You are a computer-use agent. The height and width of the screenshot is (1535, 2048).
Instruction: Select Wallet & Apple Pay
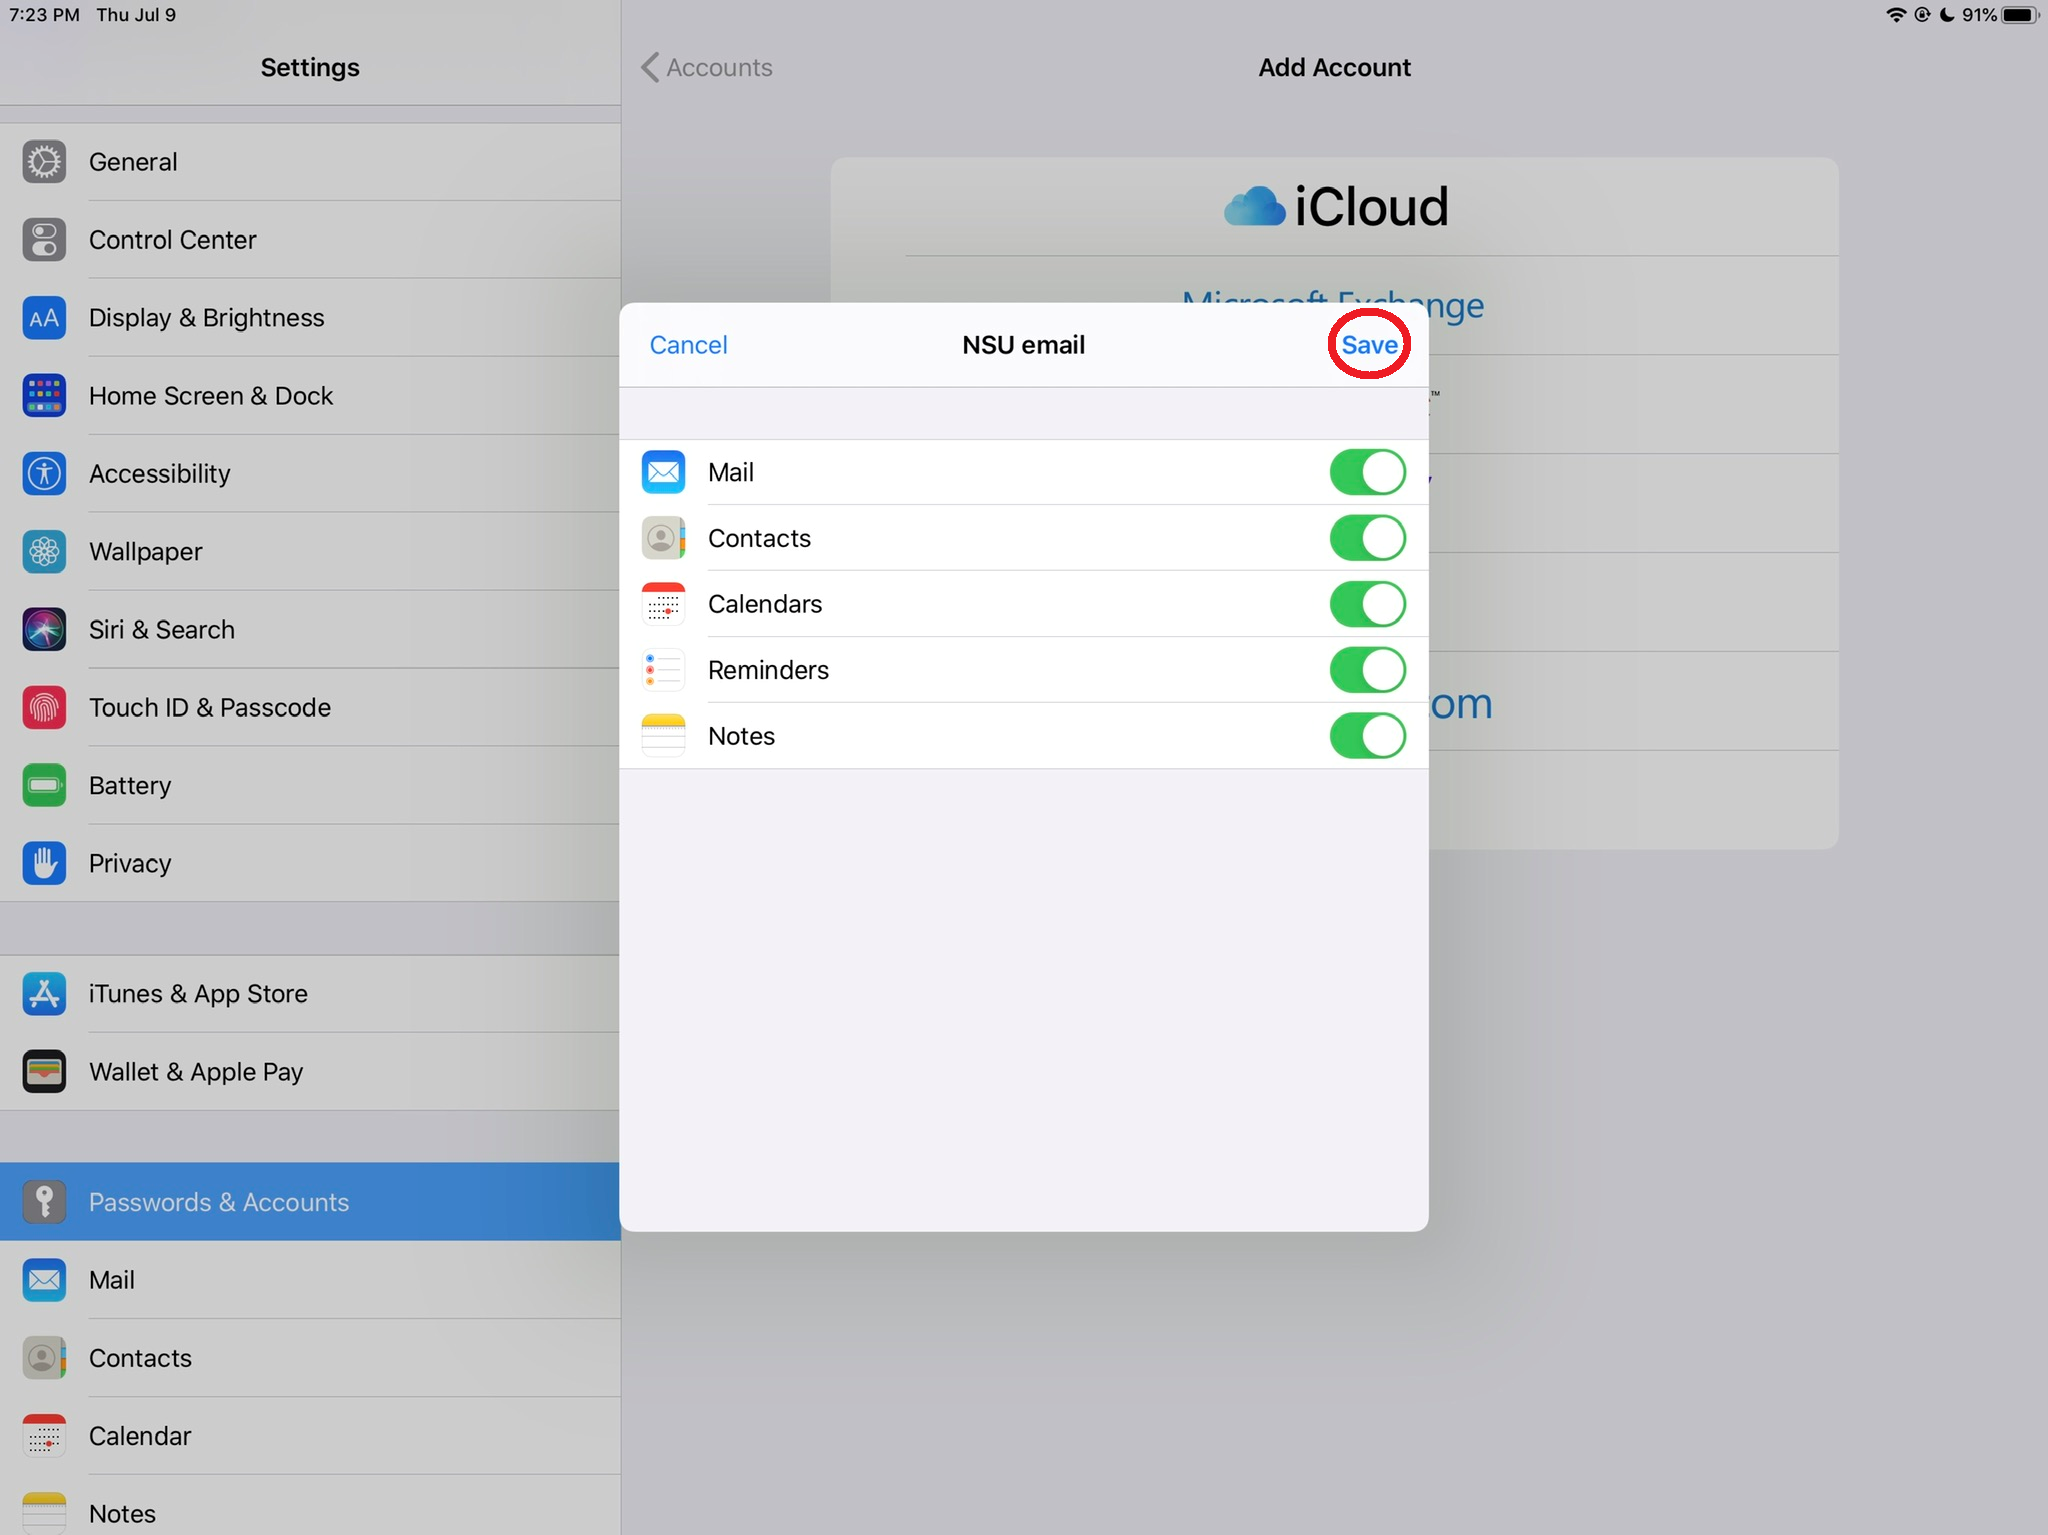pyautogui.click(x=310, y=1072)
